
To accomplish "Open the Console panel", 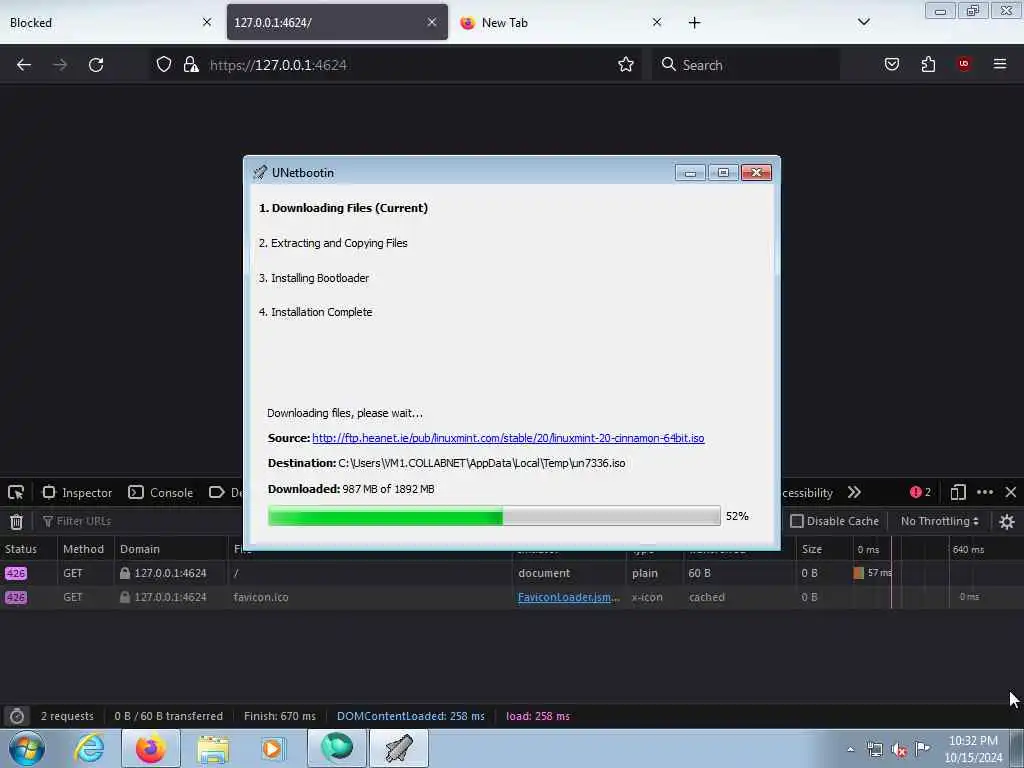I will tap(161, 492).
